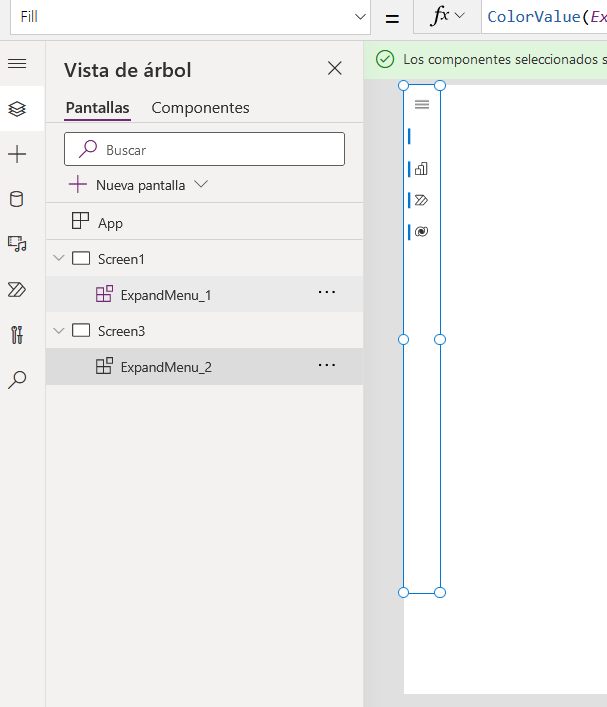Open the Advanced tools icon

(17, 335)
